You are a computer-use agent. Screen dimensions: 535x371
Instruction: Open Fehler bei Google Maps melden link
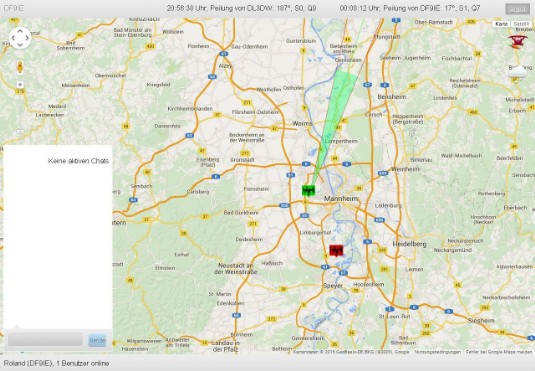499,352
